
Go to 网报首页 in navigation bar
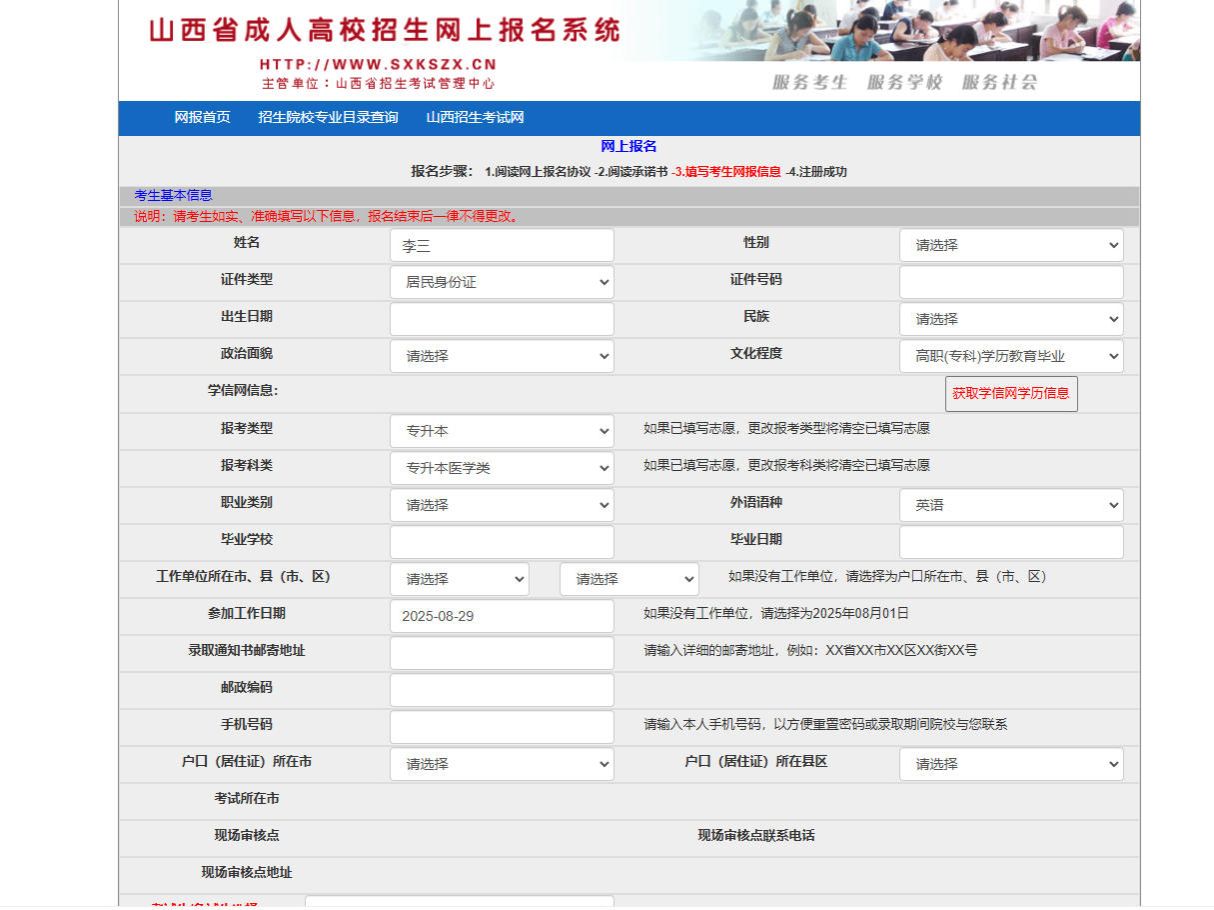[202, 118]
